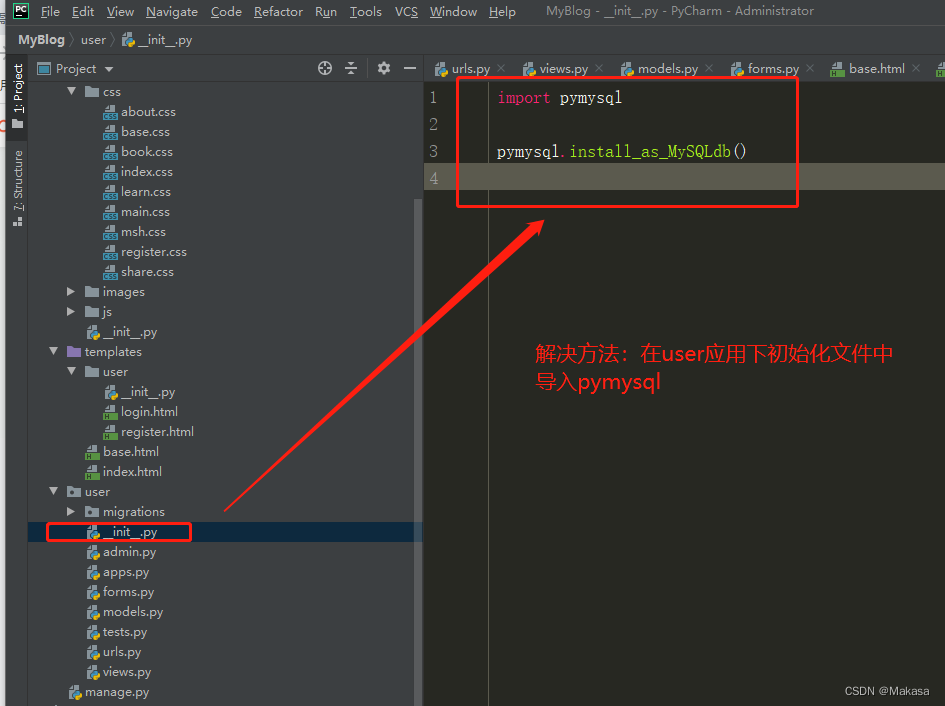945x706 pixels.
Task: Click the PyCharm logo icon in the title bar
Action: (20, 11)
